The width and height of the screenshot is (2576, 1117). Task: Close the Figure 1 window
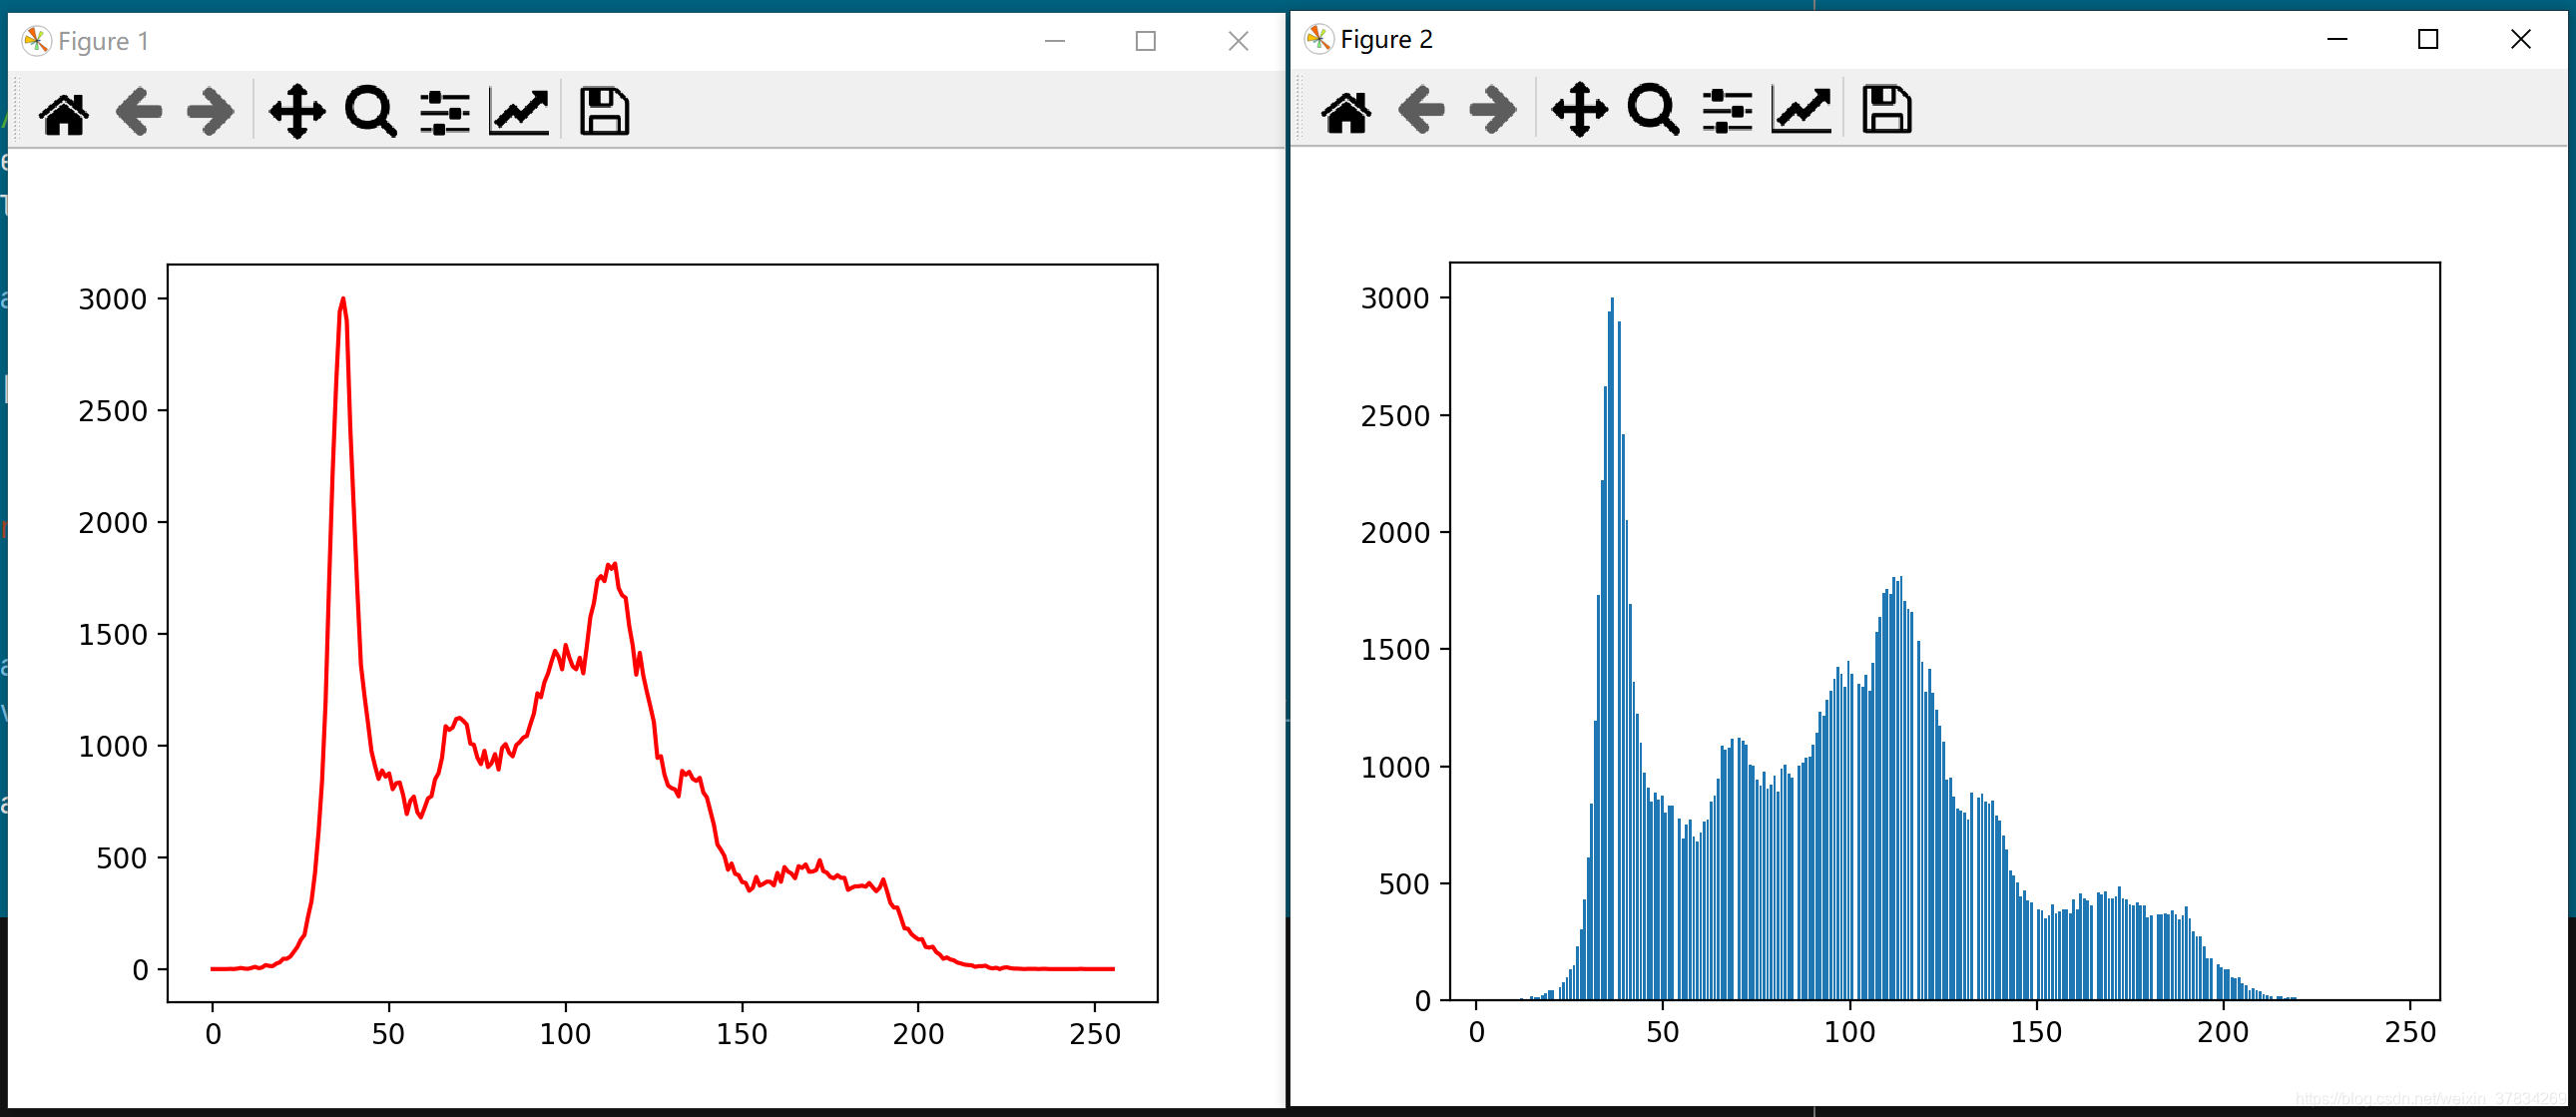tap(1238, 41)
